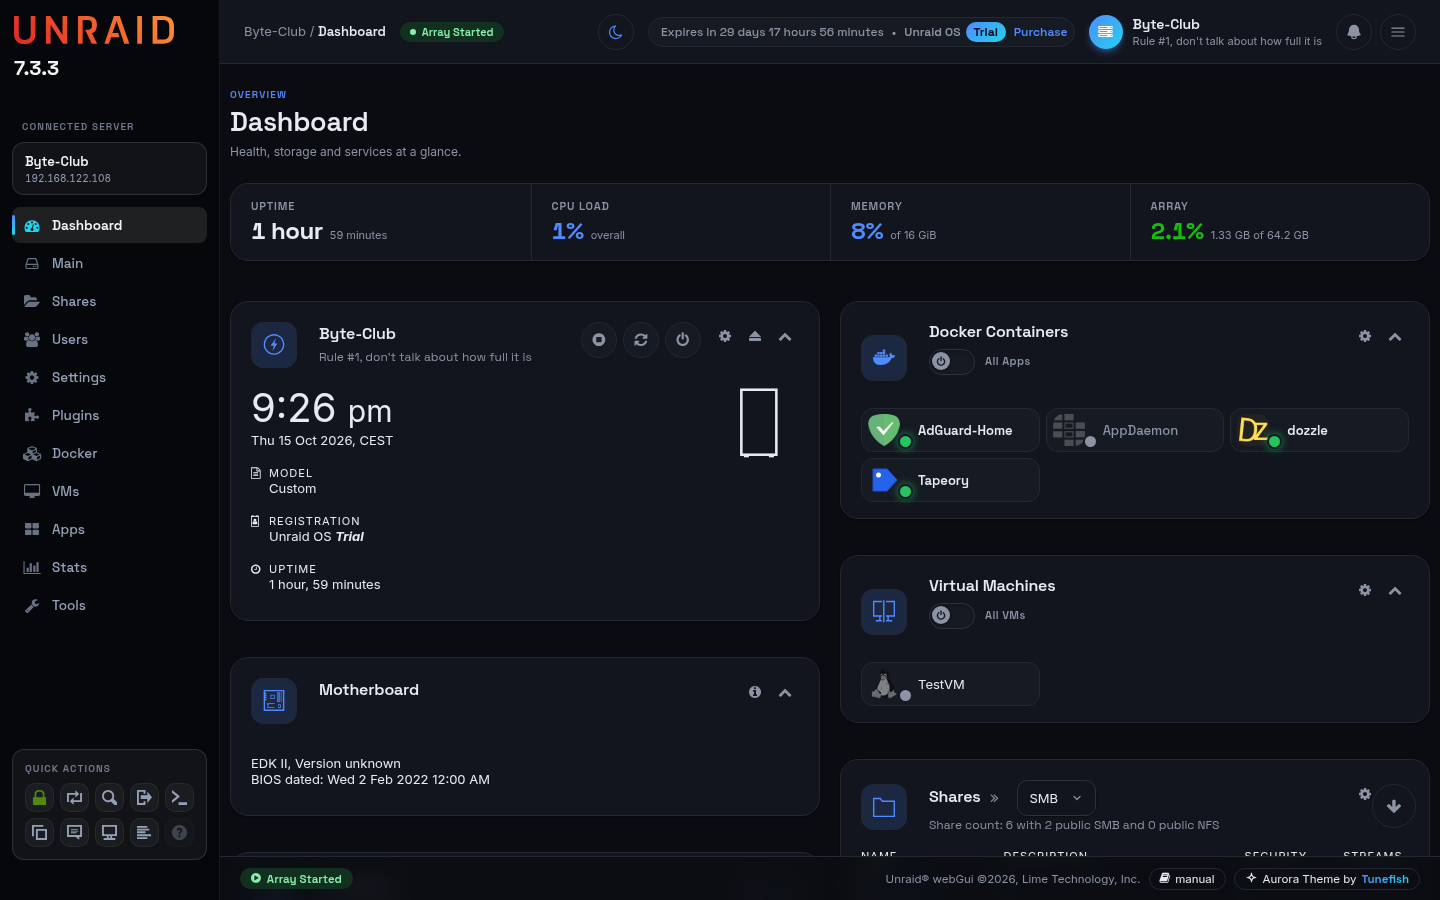This screenshot has width=1440, height=900.
Task: Click the help question-mark quick action
Action: pos(179,832)
